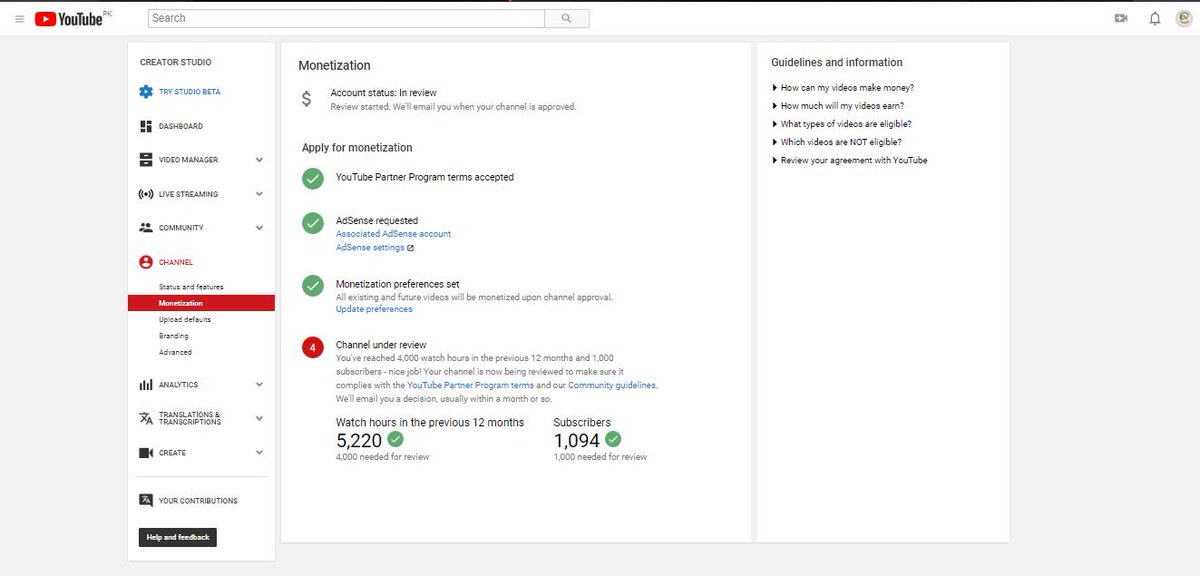The width and height of the screenshot is (1200, 576).
Task: Open the account avatar menu
Action: pyautogui.click(x=1183, y=18)
